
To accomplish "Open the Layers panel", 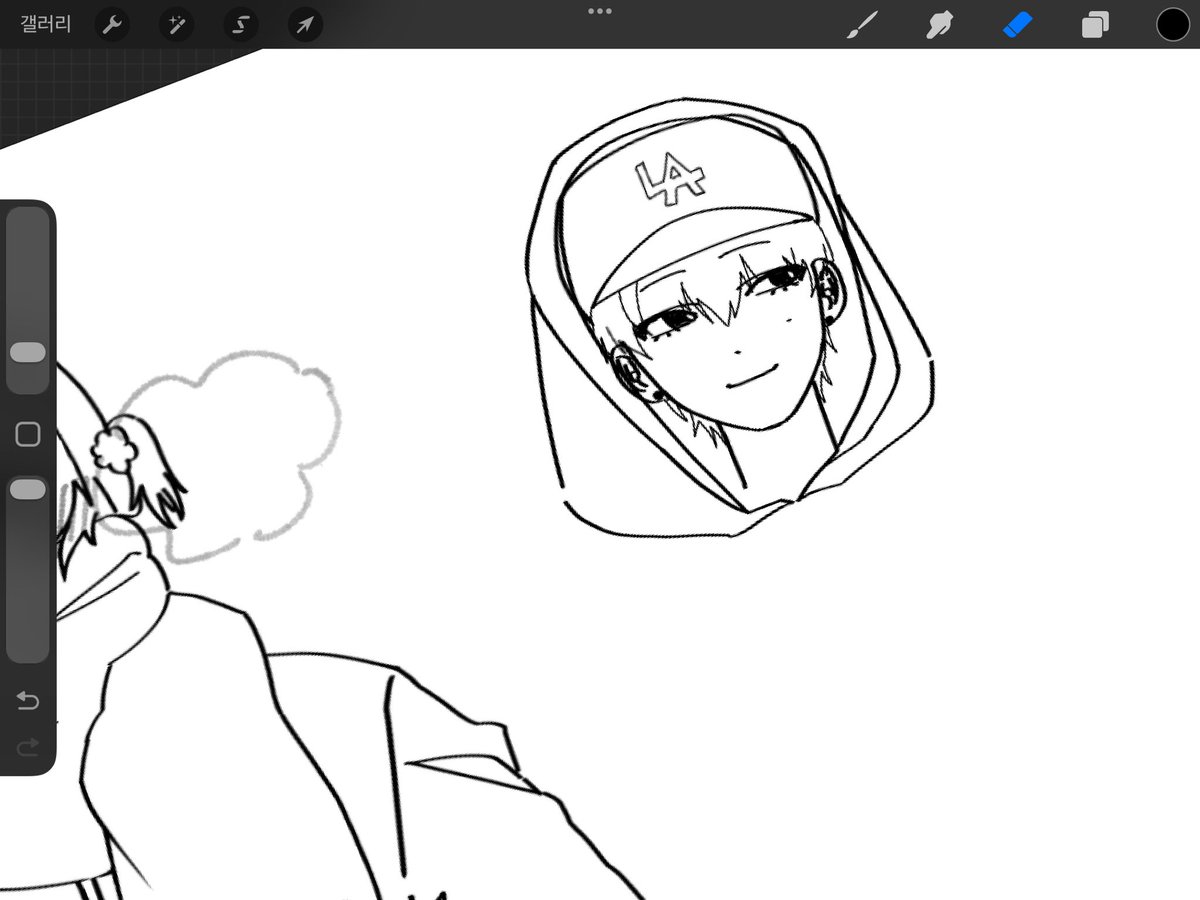I will (1095, 25).
